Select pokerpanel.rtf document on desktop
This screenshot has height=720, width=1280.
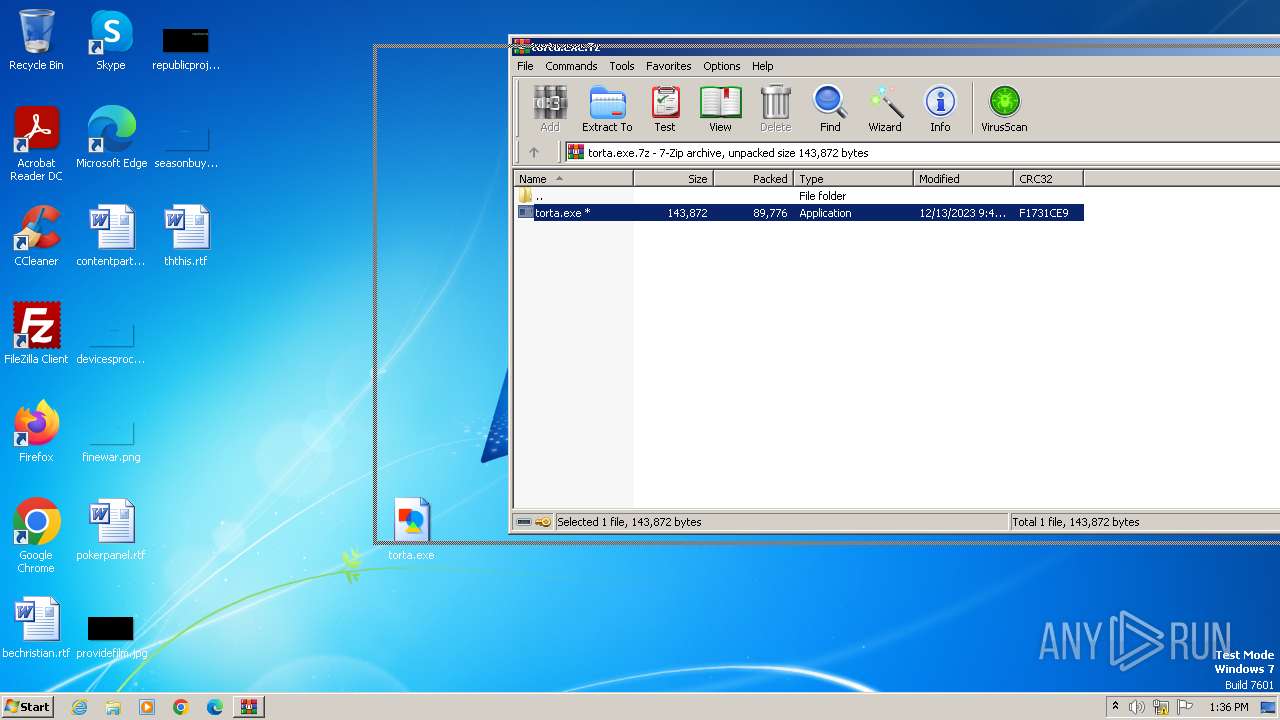click(111, 530)
